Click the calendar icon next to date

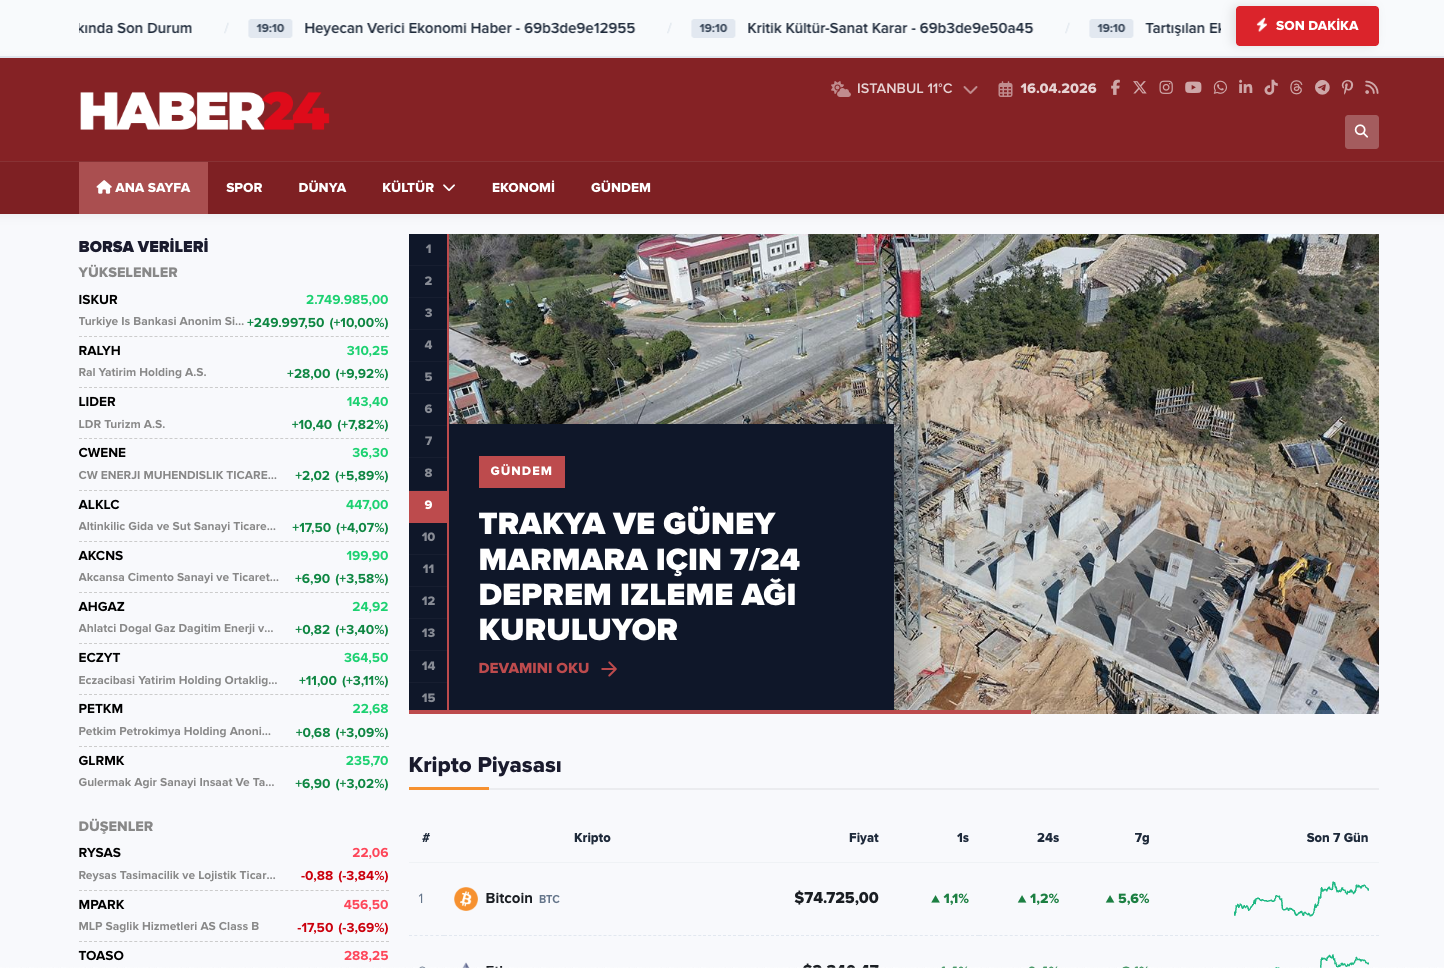click(1005, 89)
